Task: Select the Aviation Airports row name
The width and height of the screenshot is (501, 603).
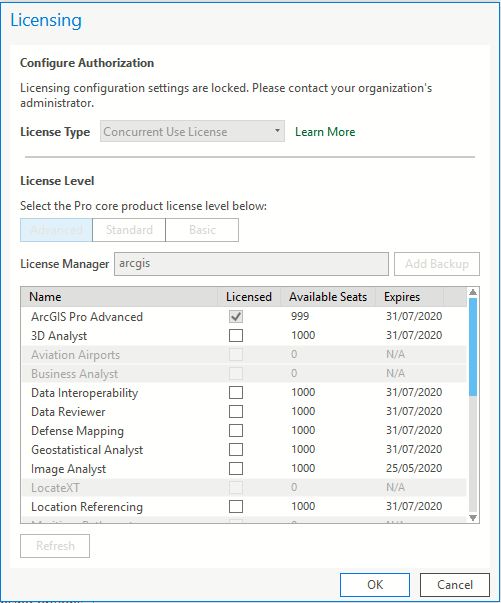Action: tap(75, 355)
